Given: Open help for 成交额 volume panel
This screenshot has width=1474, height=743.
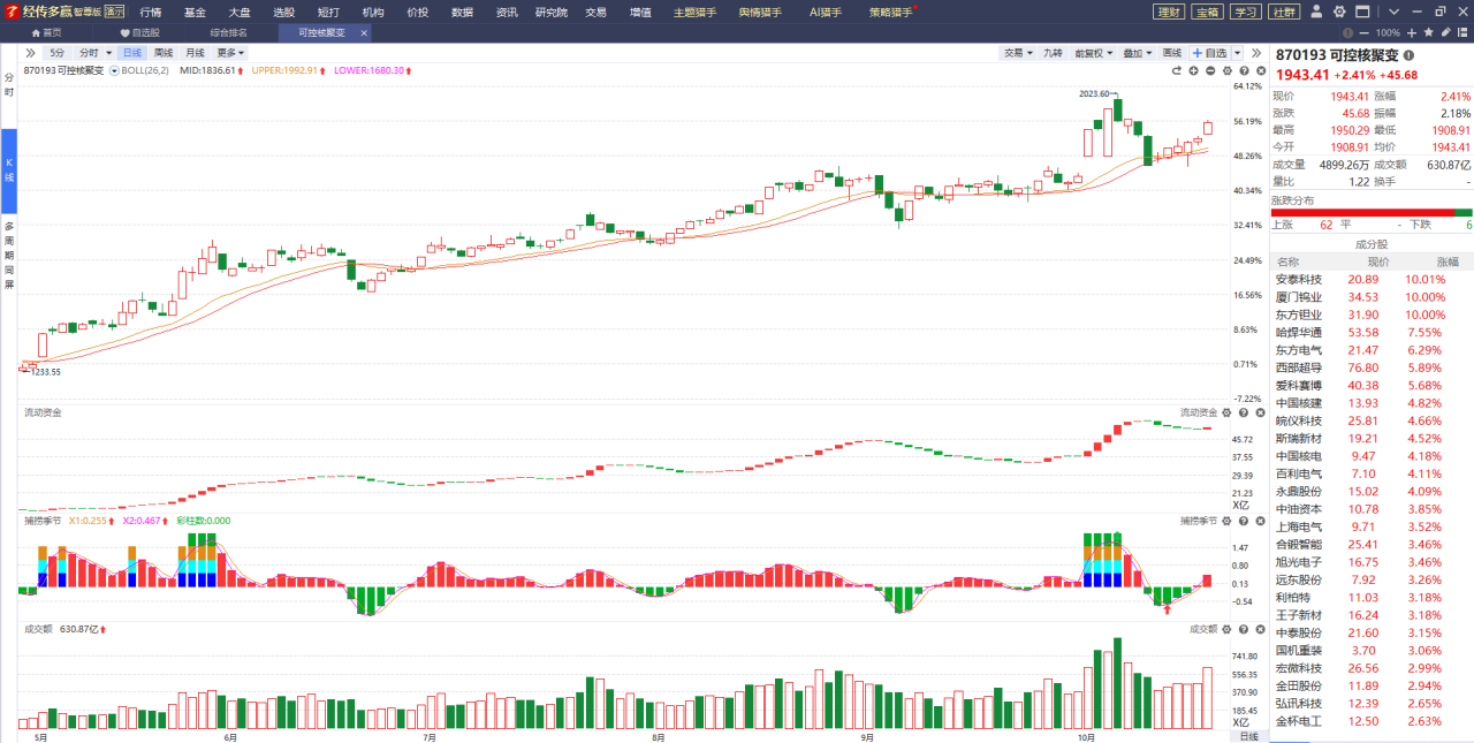Looking at the screenshot, I should pyautogui.click(x=1243, y=629).
